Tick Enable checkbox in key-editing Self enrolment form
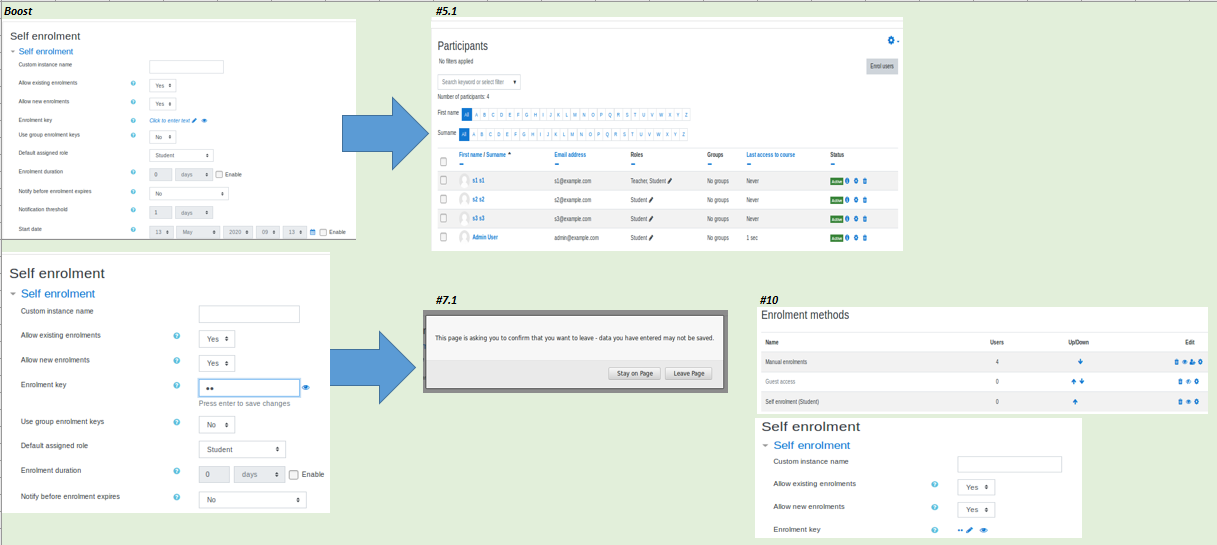Viewport: 1217px width, 545px height. tap(294, 475)
